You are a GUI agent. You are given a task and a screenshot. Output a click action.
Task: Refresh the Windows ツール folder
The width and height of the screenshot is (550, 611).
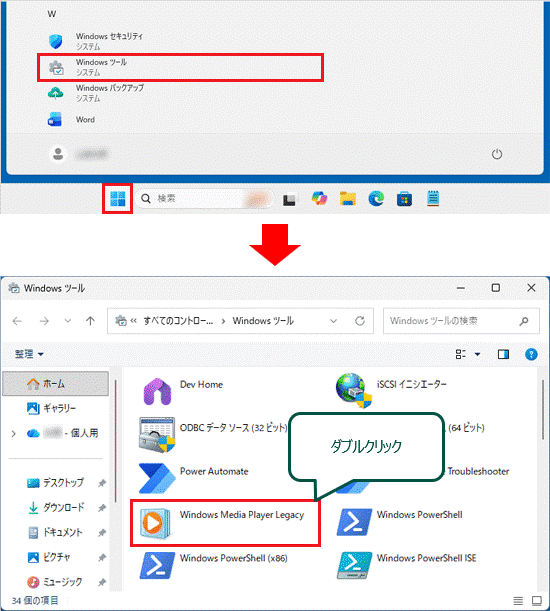pos(360,321)
